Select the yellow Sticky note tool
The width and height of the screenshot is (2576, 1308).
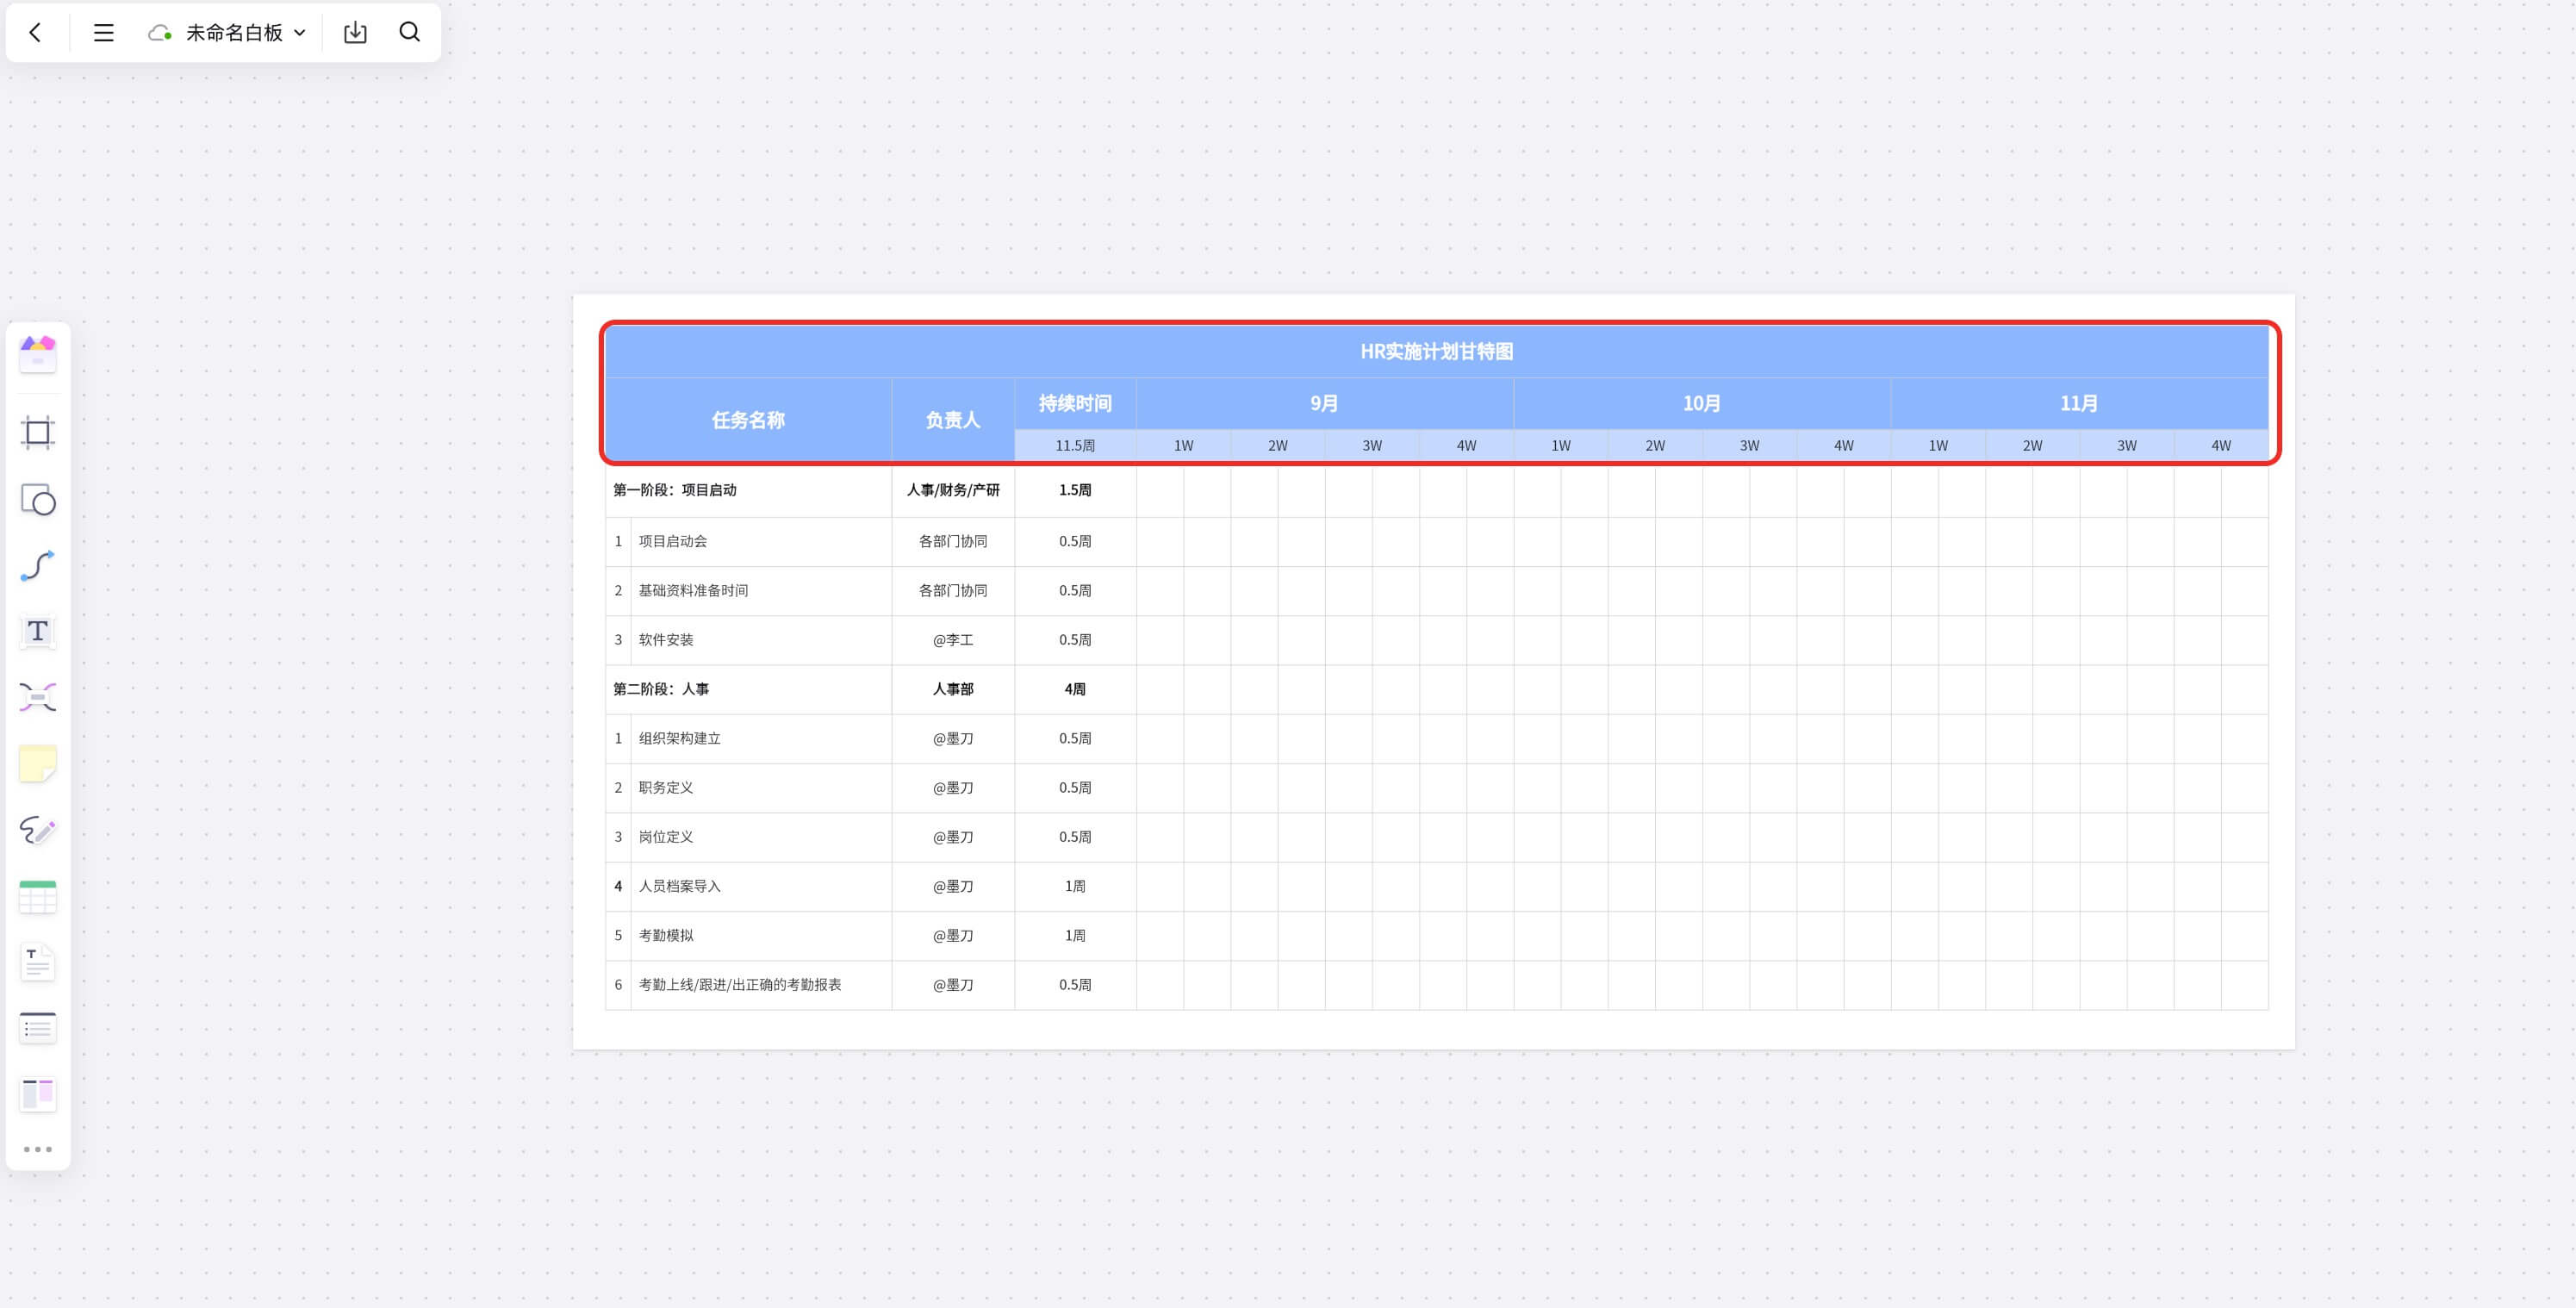tap(38, 764)
